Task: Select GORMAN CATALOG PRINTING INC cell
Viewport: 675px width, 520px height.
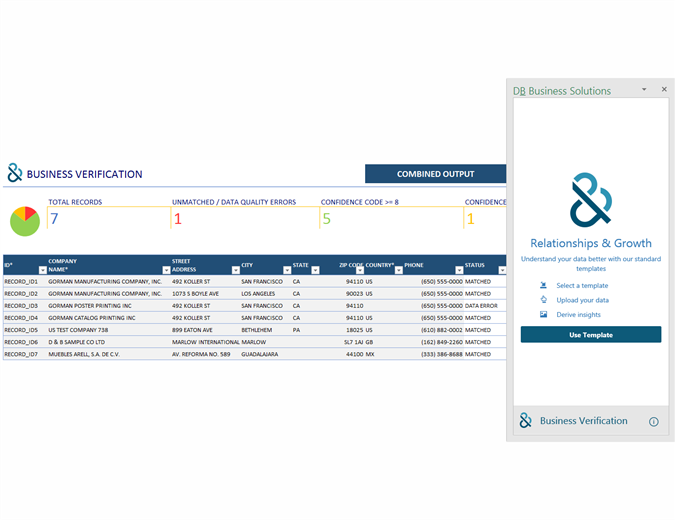Action: point(92,318)
